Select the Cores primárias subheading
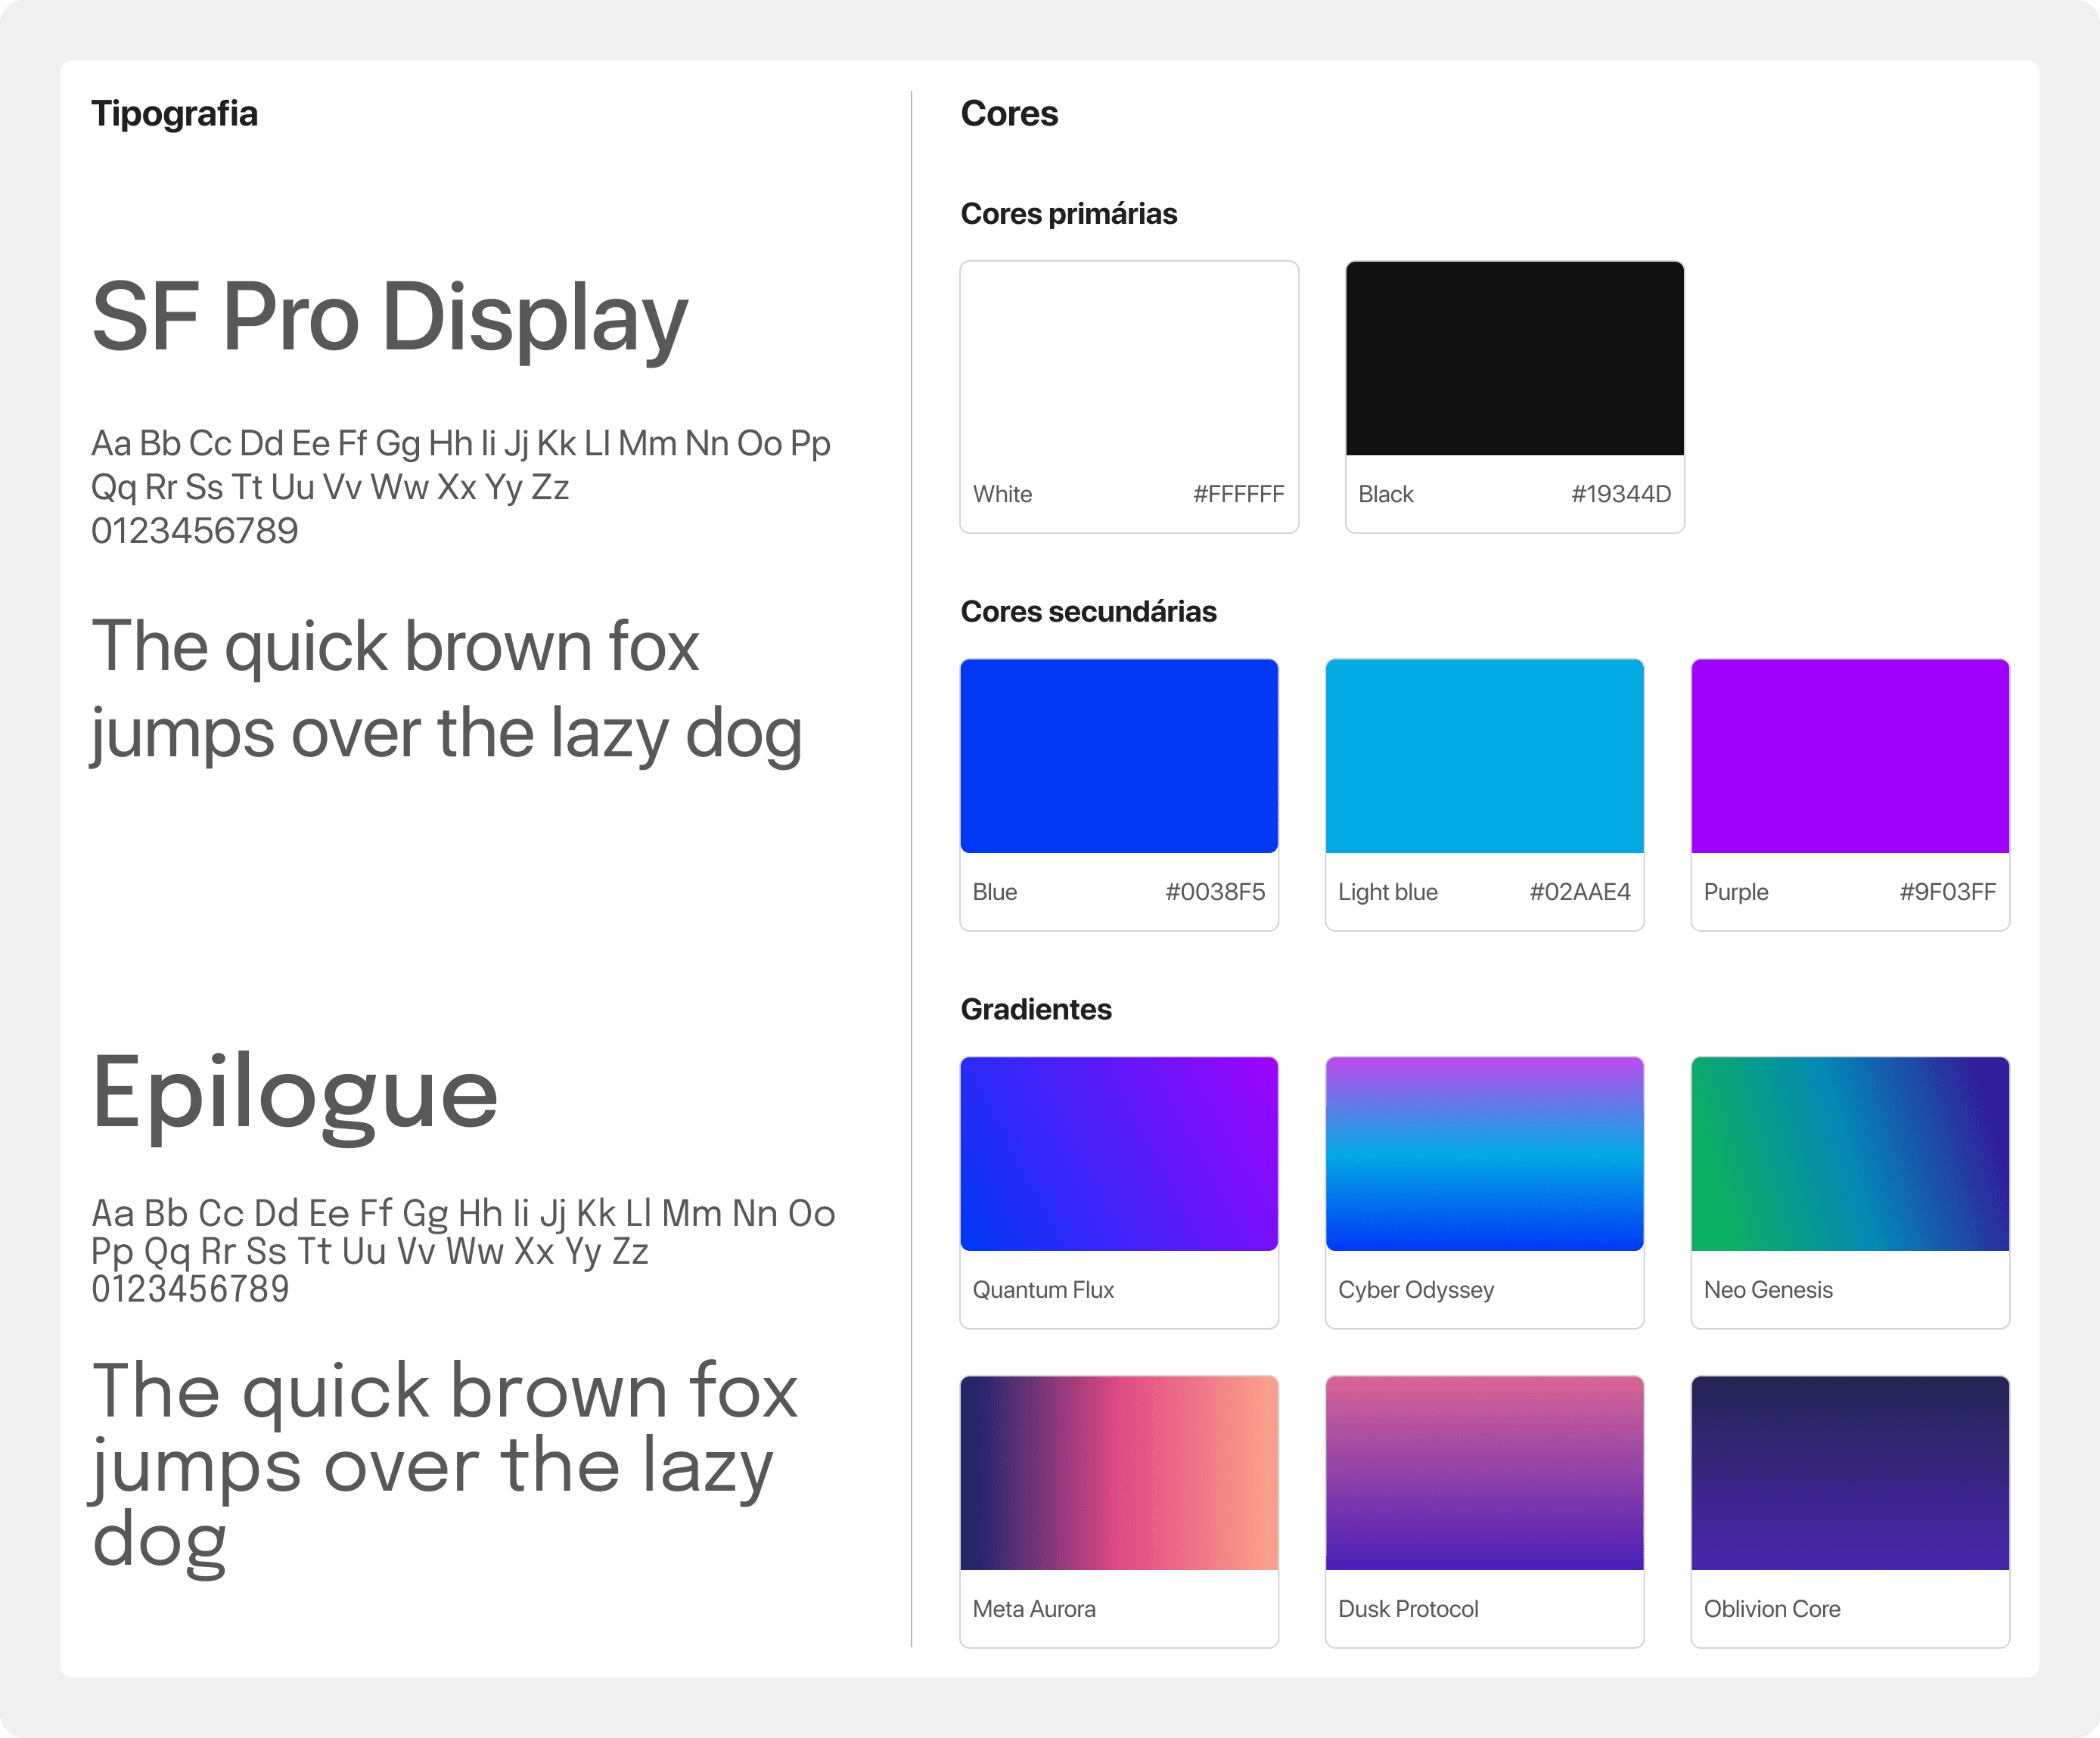The height and width of the screenshot is (1738, 2100). (1069, 213)
